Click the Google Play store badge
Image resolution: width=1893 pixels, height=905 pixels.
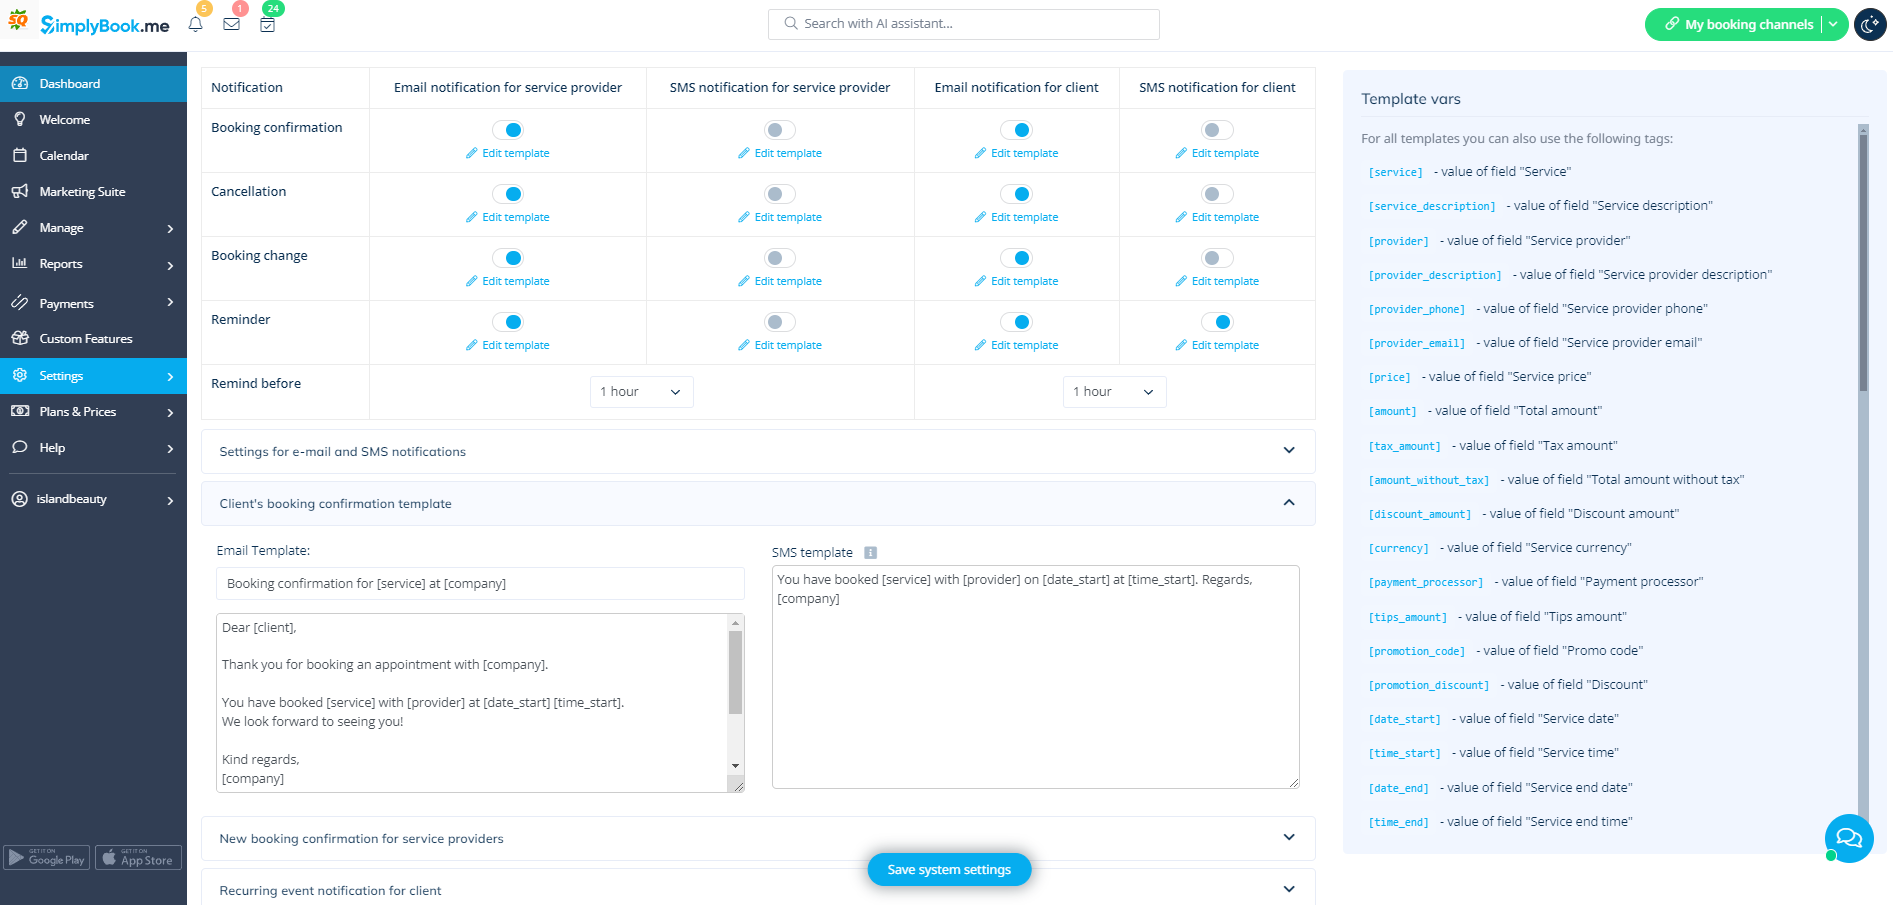(x=47, y=858)
